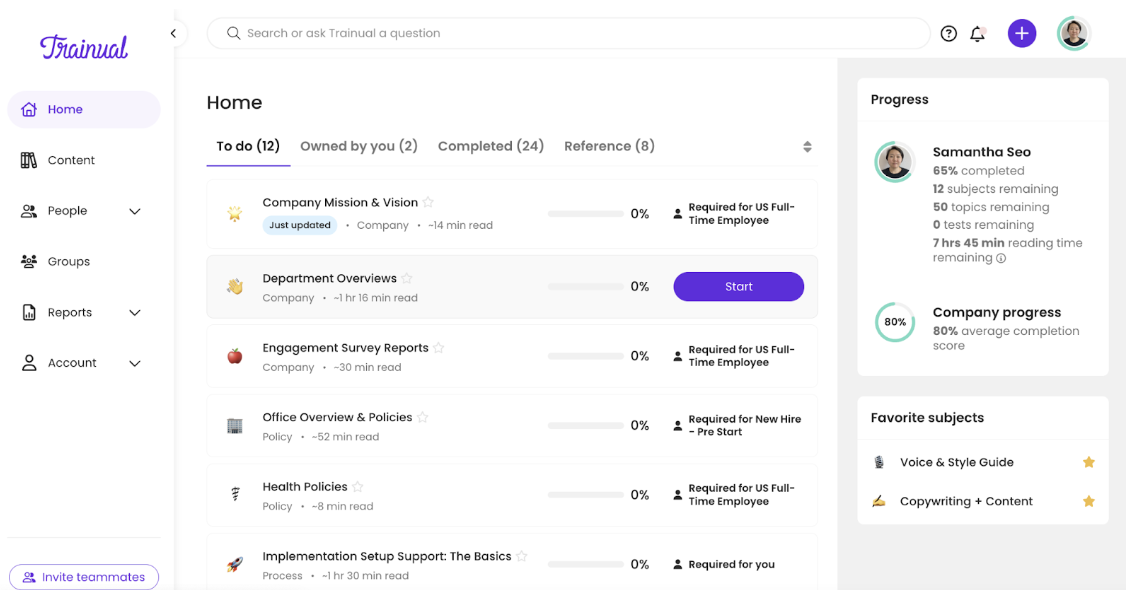This screenshot has width=1126, height=590.
Task: Click the Samantha Seo name text
Action: tap(982, 152)
